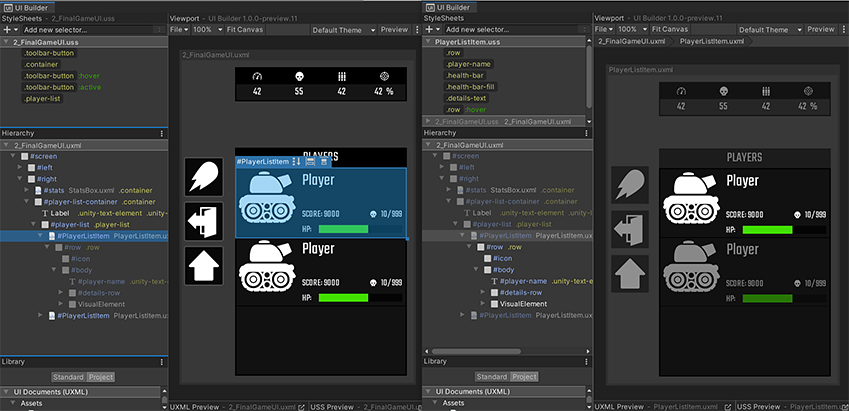Click first tank icon in right viewport
The height and width of the screenshot is (411, 849).
click(x=691, y=198)
